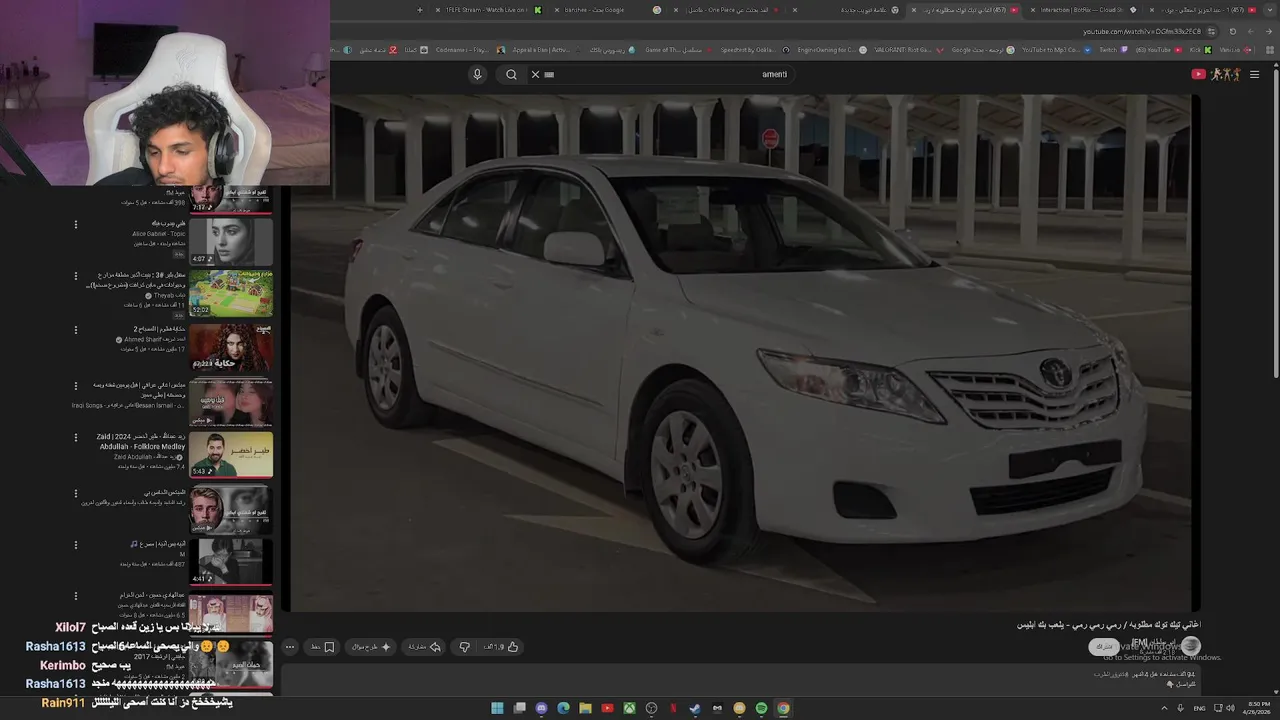Reload the page in Chrome
Screen dimensions: 1280x720
pyautogui.click(x=1233, y=31)
